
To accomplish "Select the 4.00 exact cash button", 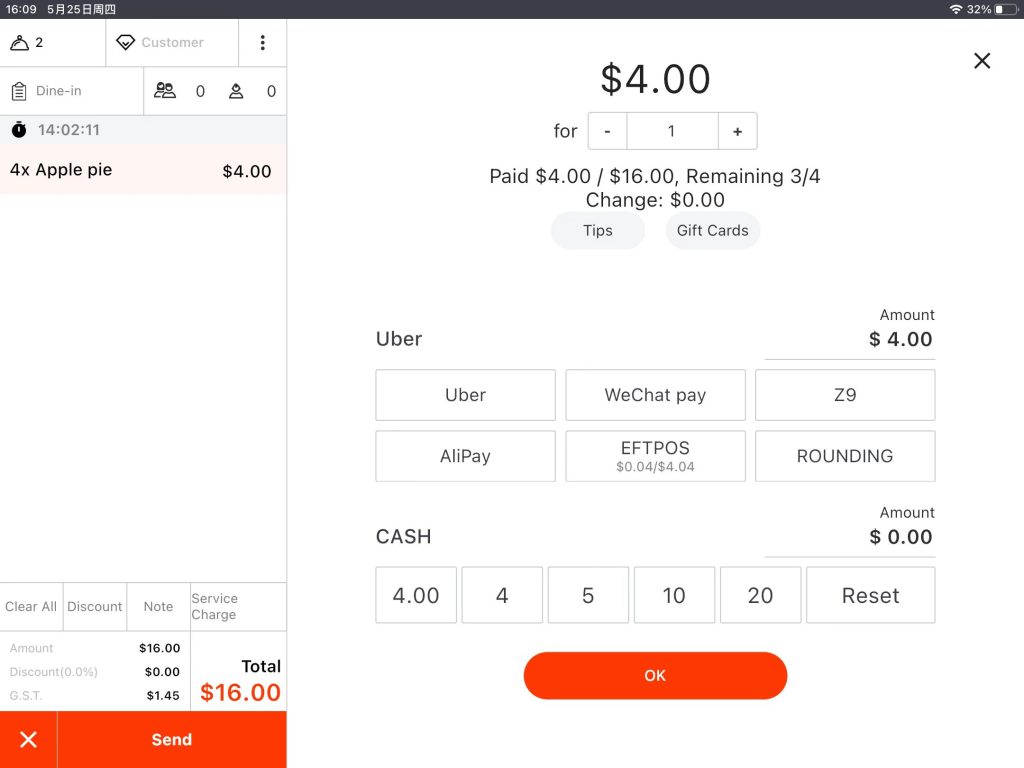I will click(416, 595).
